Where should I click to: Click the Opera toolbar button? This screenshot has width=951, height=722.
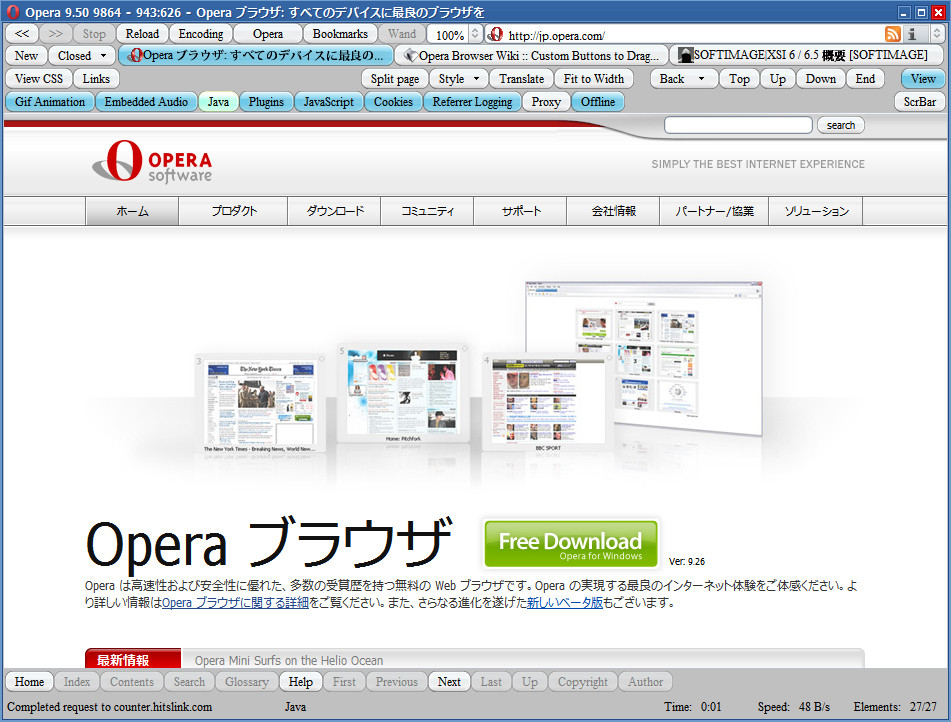268,34
